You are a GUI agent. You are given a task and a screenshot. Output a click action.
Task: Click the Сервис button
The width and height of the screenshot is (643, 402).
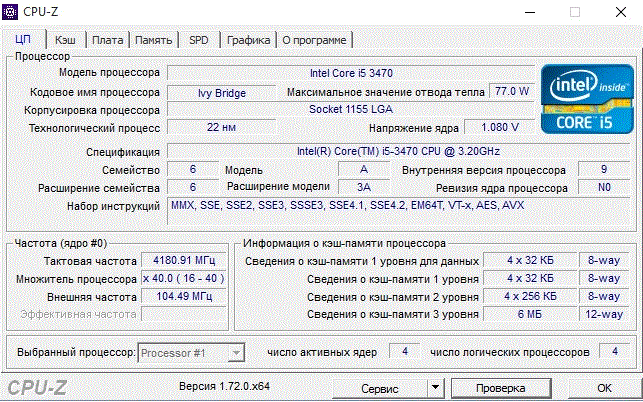[x=380, y=388]
